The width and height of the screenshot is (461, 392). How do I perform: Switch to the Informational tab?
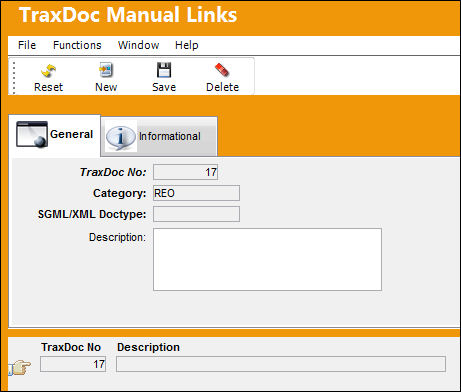click(159, 136)
